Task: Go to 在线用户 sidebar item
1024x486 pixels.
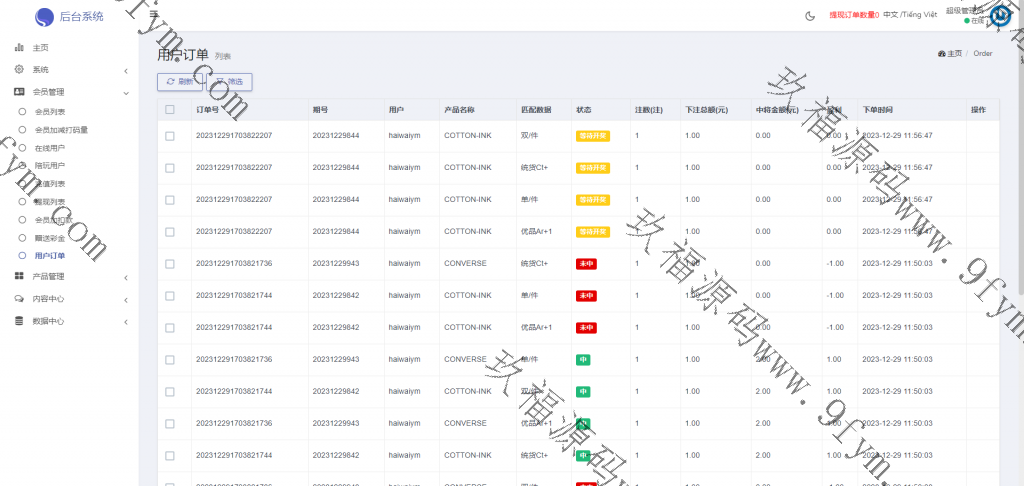Action: (x=50, y=147)
